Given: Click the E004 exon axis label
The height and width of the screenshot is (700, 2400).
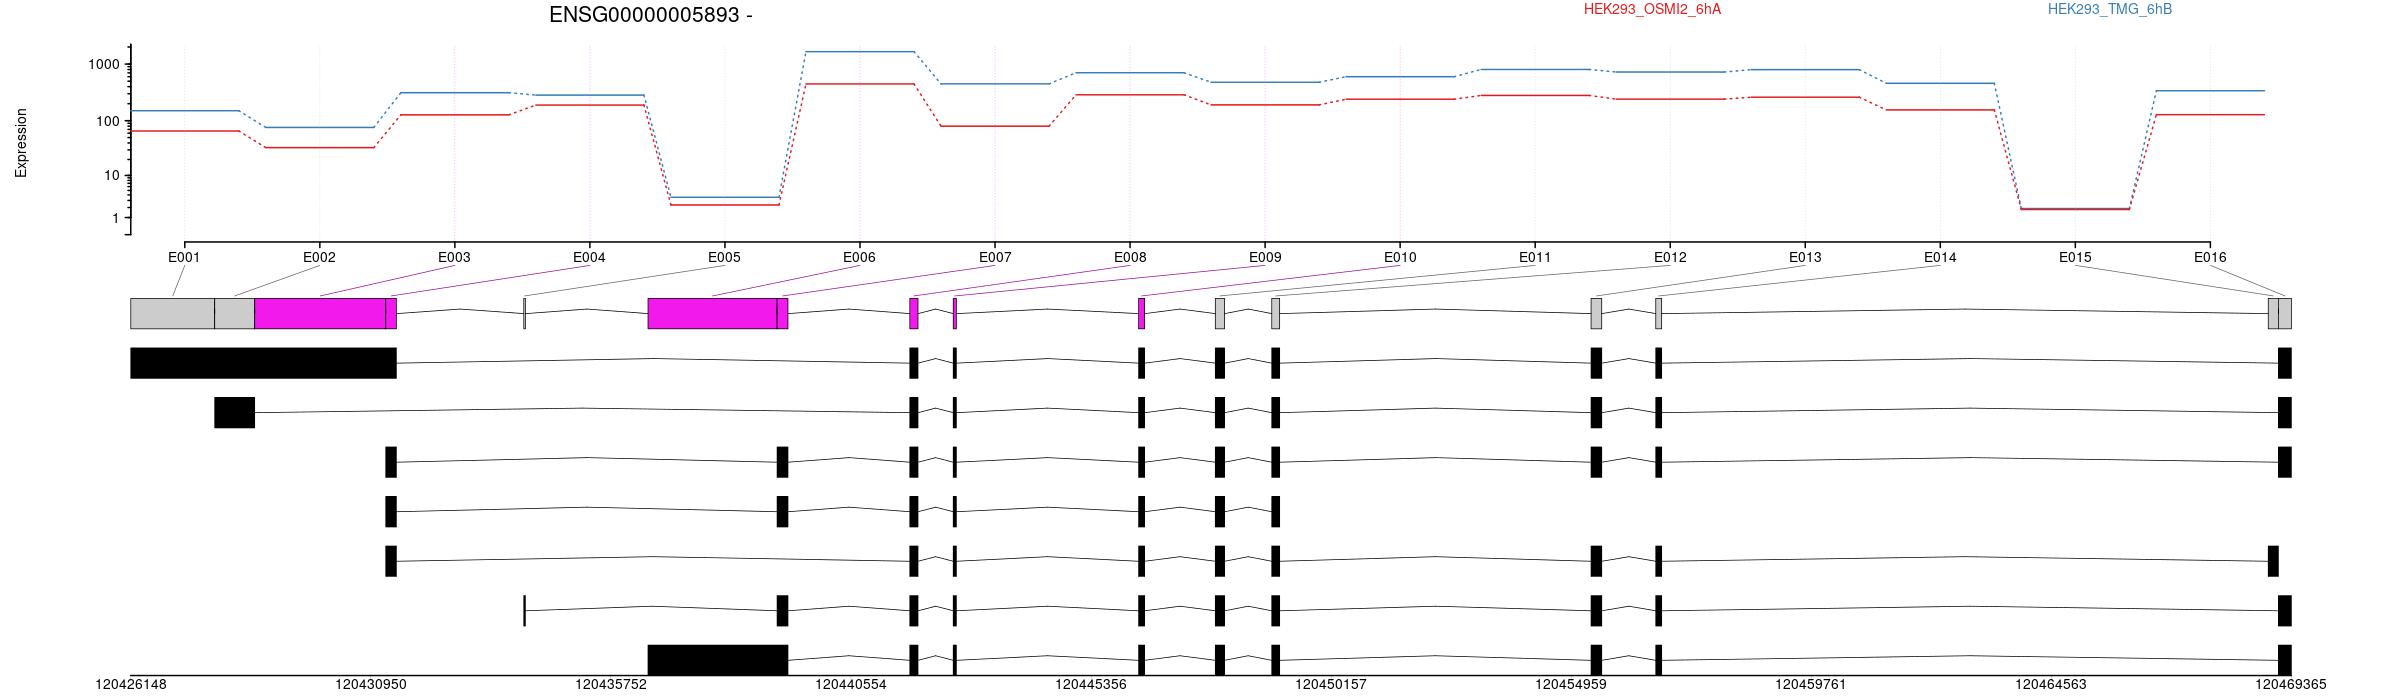Looking at the screenshot, I should pyautogui.click(x=589, y=257).
